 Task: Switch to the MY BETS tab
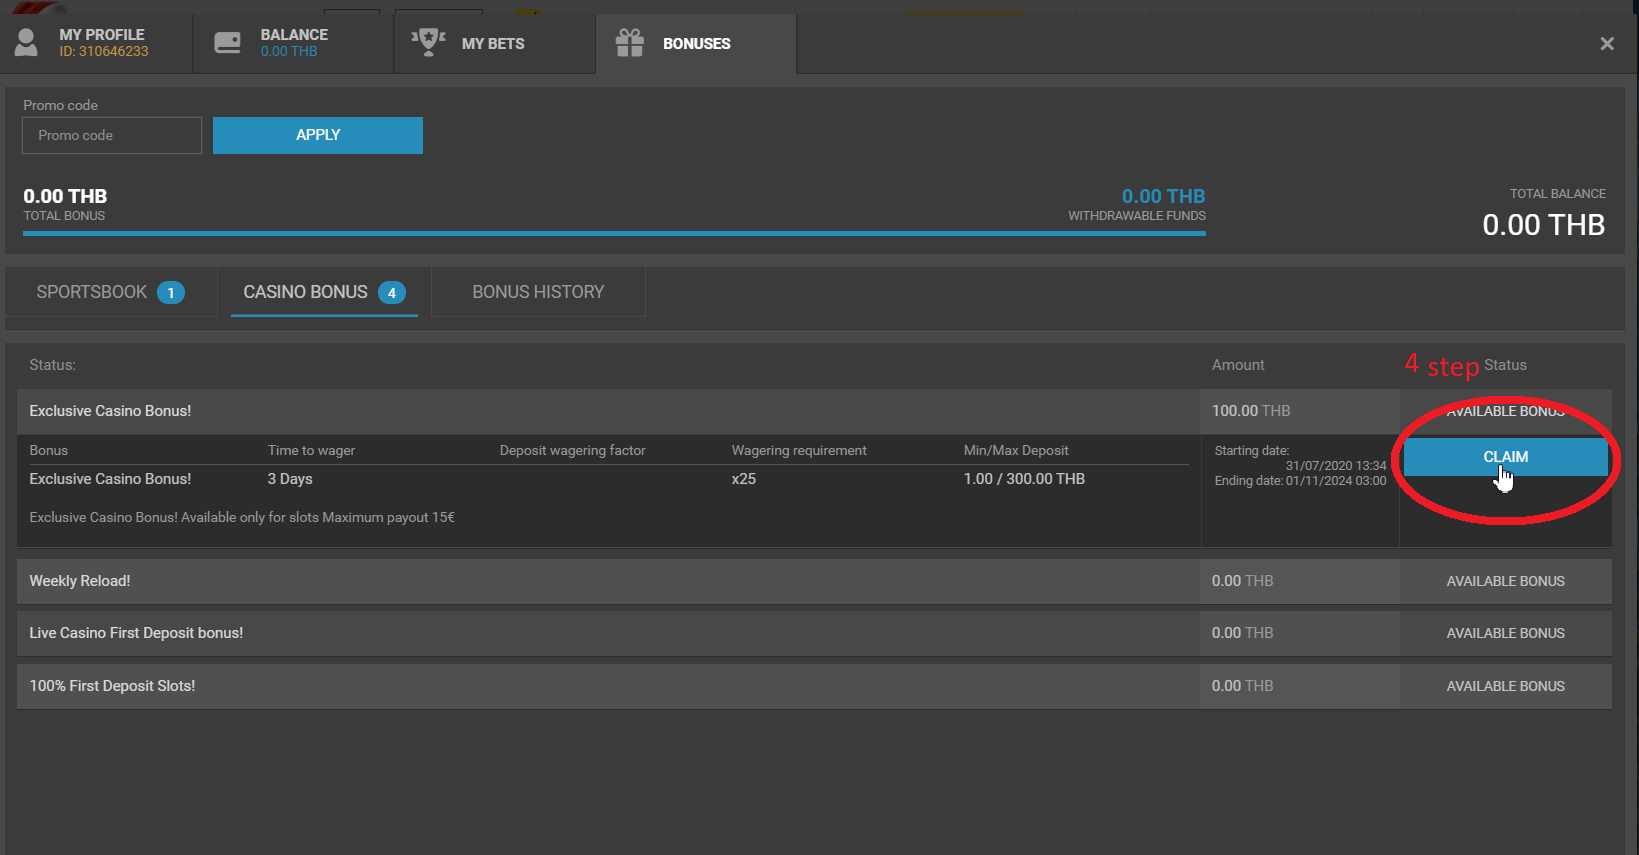495,43
